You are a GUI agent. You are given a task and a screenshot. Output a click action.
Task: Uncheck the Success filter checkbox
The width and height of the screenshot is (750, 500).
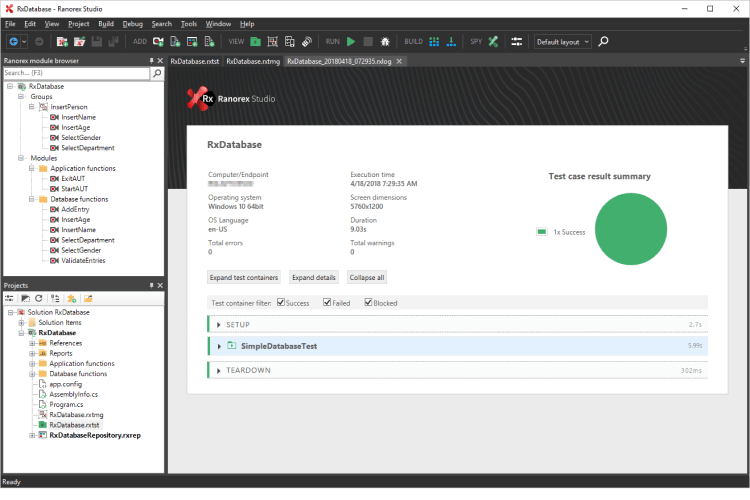click(281, 302)
